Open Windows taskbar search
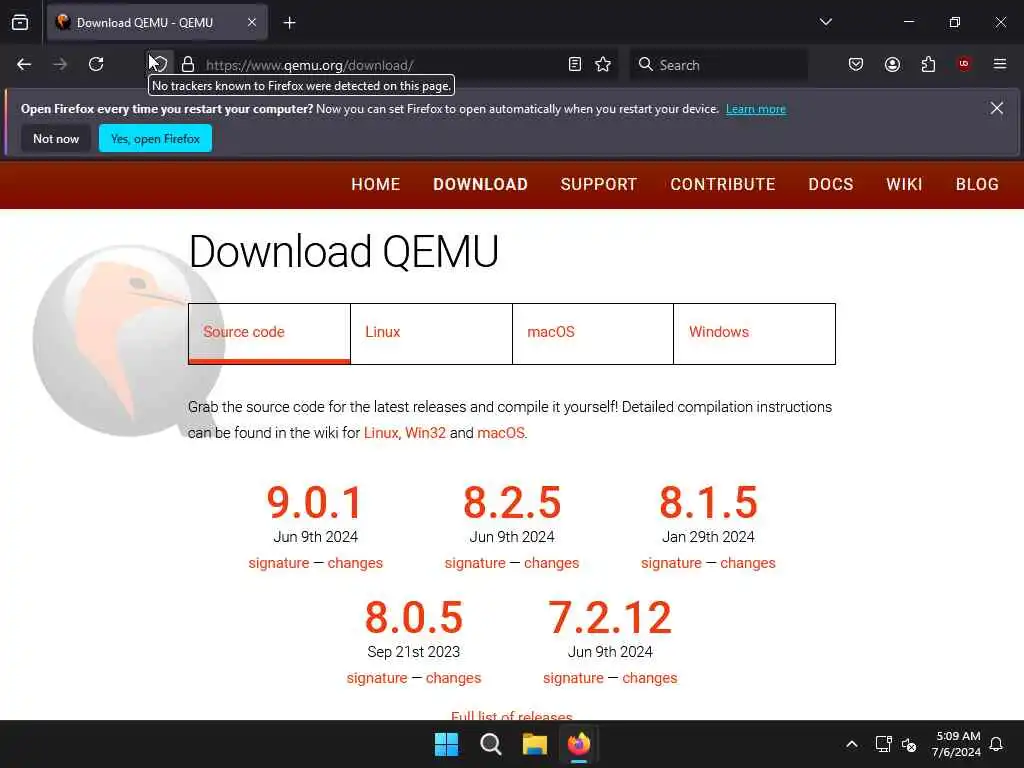 click(x=490, y=744)
